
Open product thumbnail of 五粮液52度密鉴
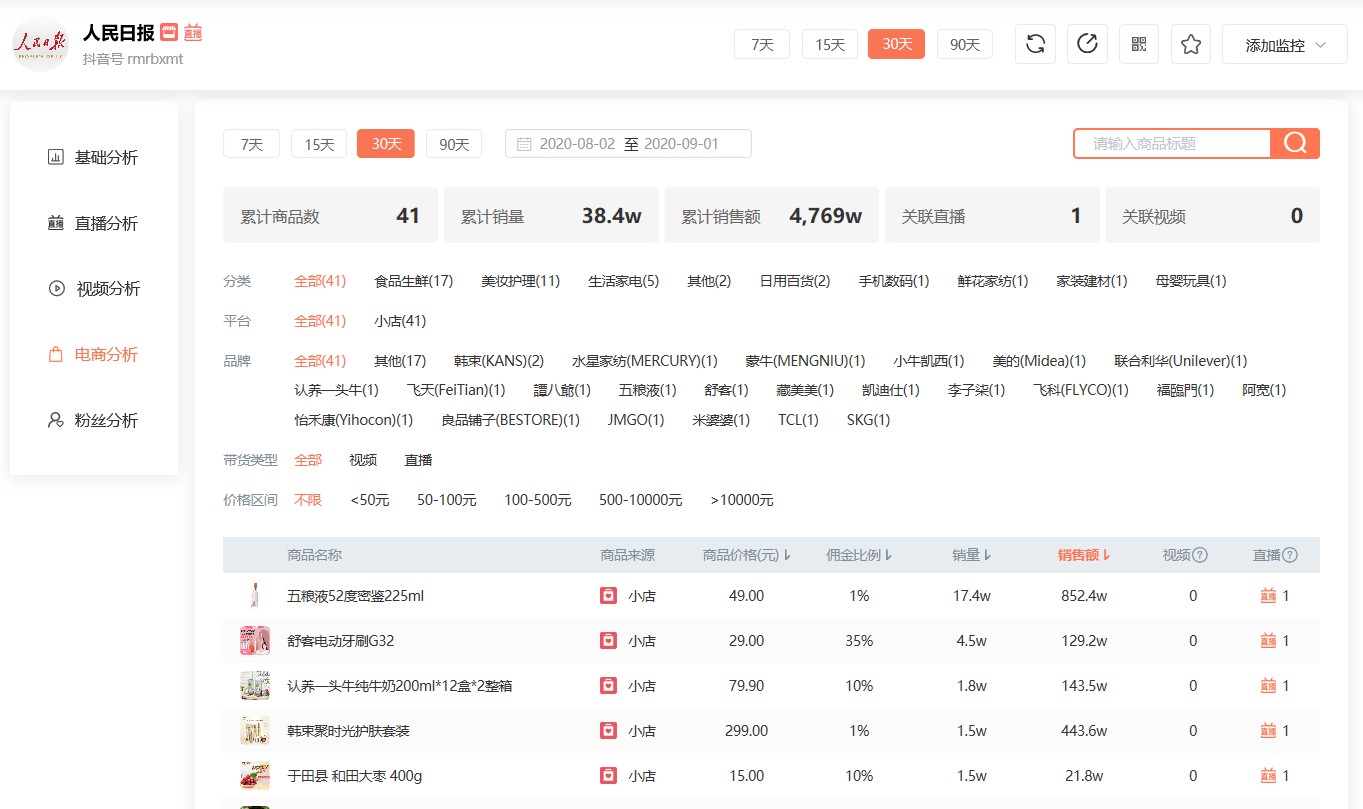[255, 595]
